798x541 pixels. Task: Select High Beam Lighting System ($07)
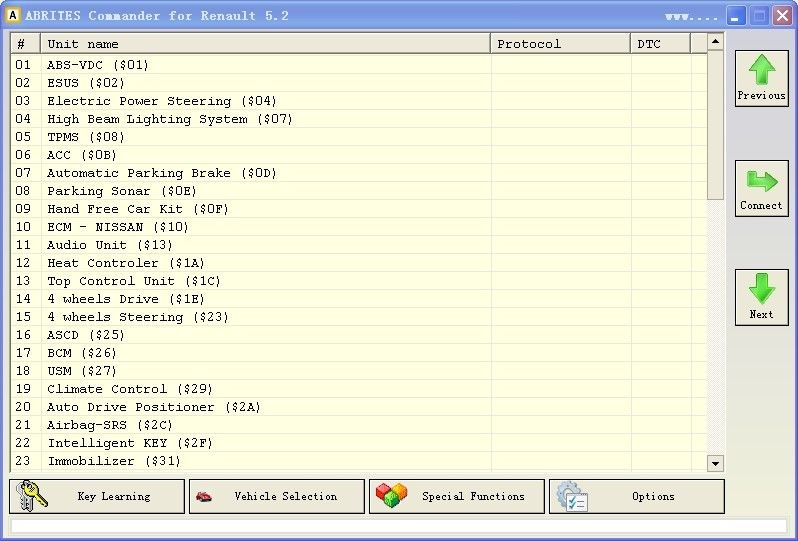pyautogui.click(x=358, y=119)
